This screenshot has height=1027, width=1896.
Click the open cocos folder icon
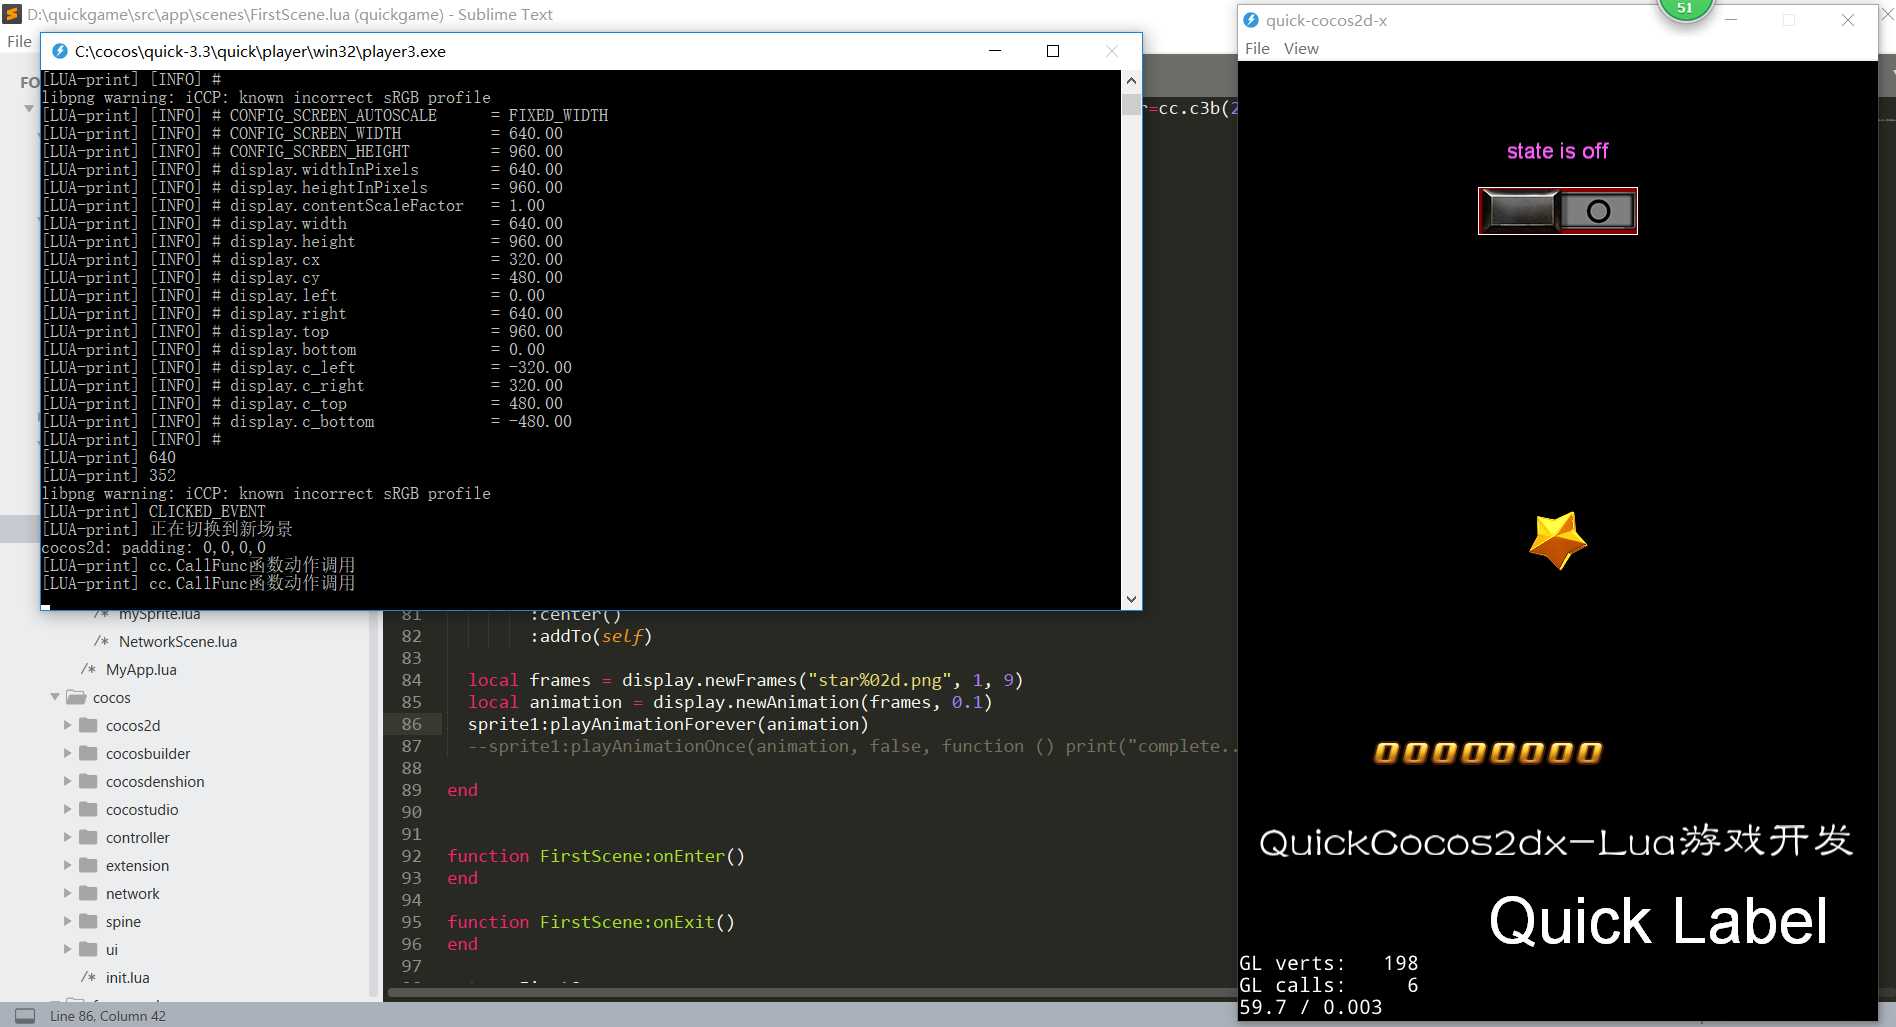coord(76,697)
